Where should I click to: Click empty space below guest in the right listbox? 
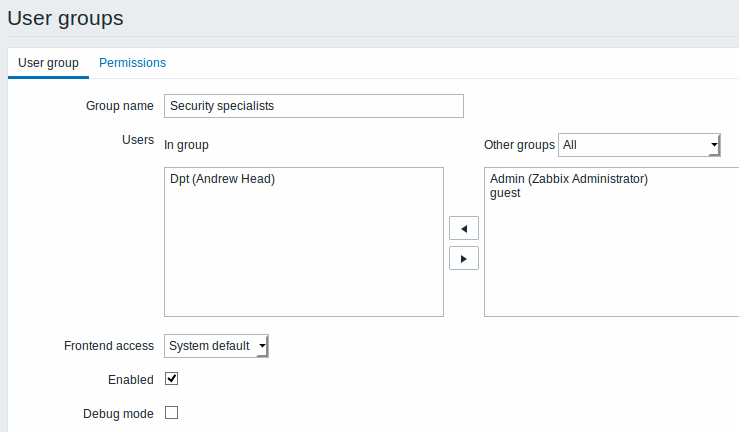click(x=610, y=260)
